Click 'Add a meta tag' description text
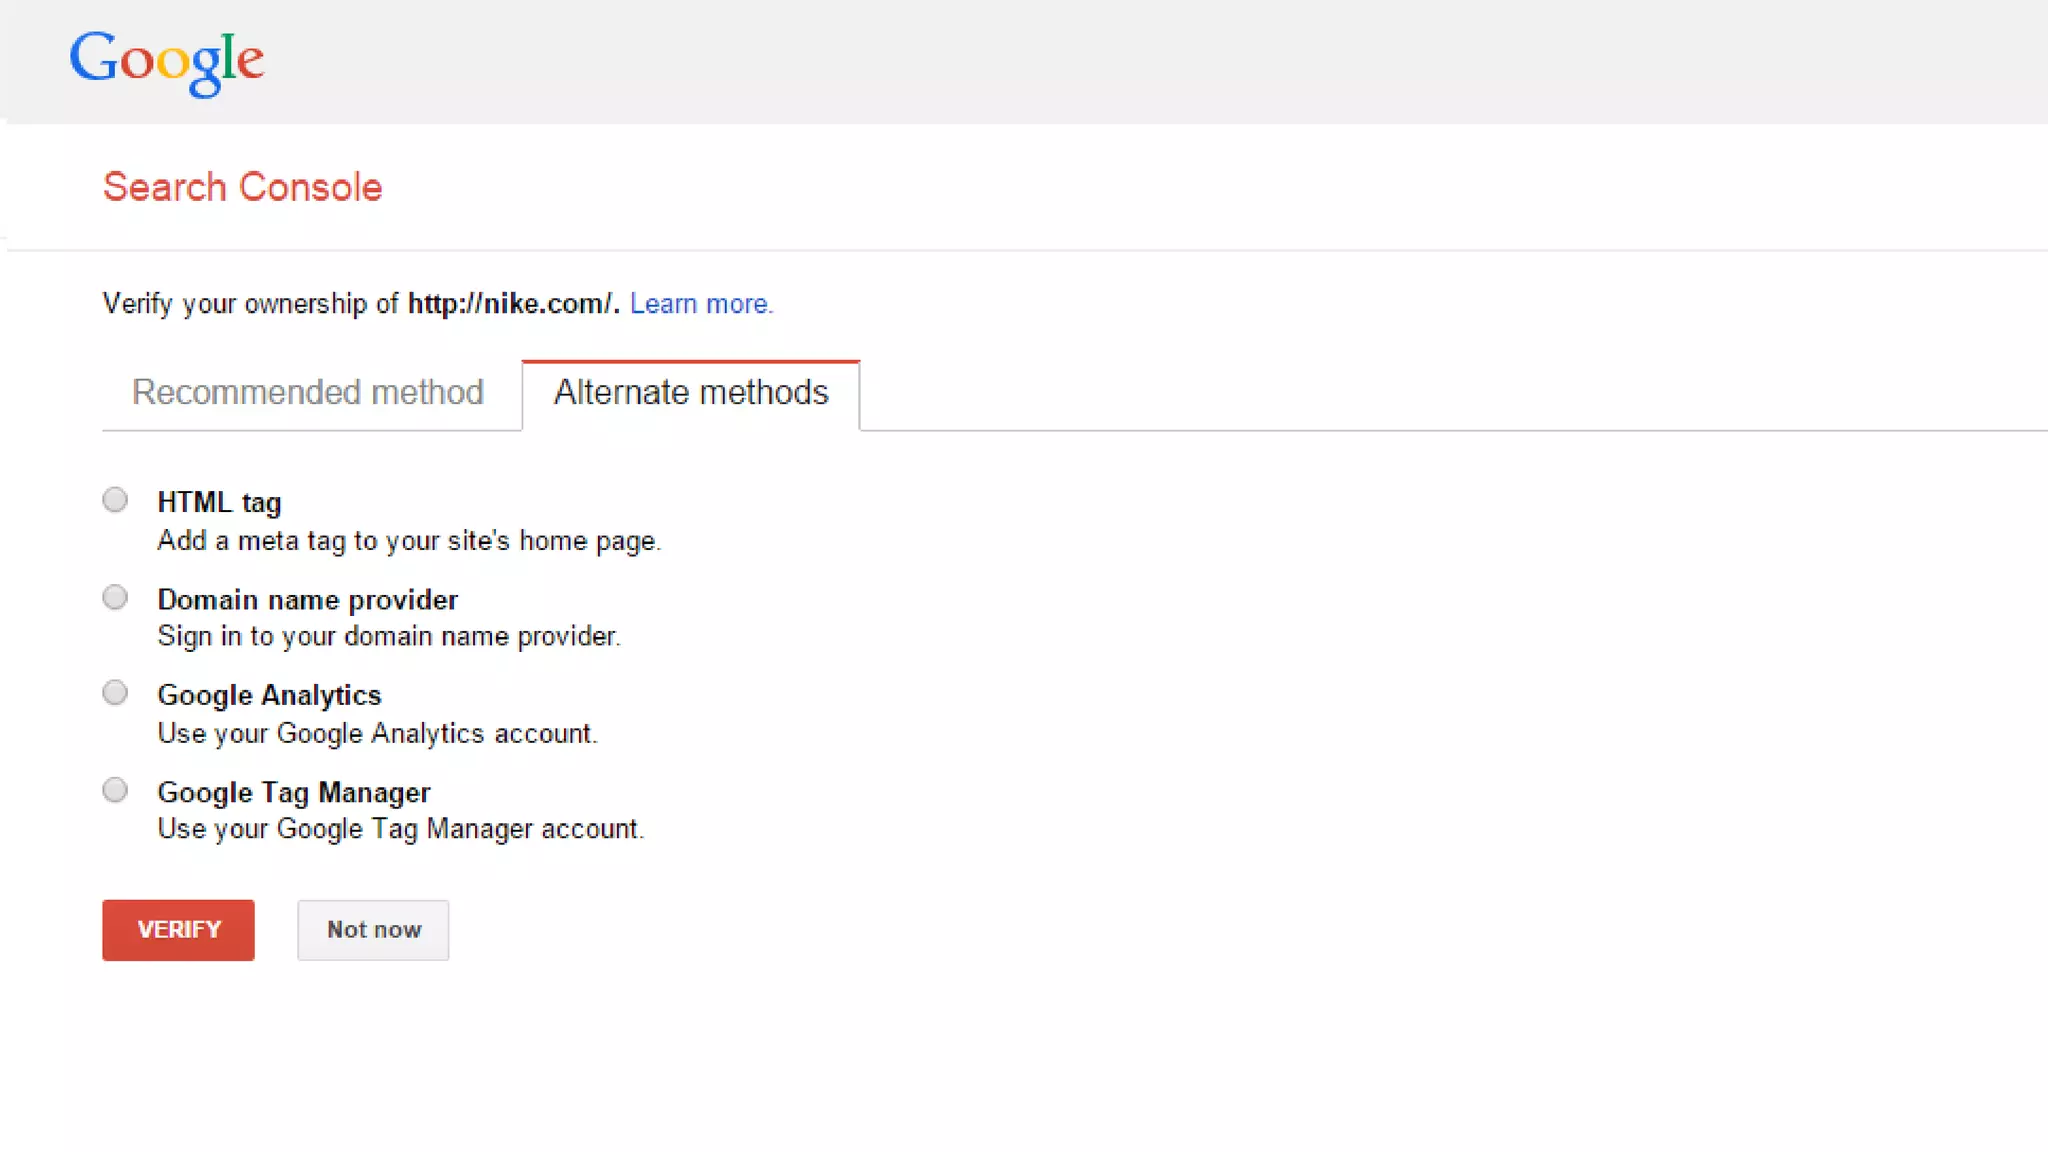This screenshot has width=2048, height=1152. [409, 541]
